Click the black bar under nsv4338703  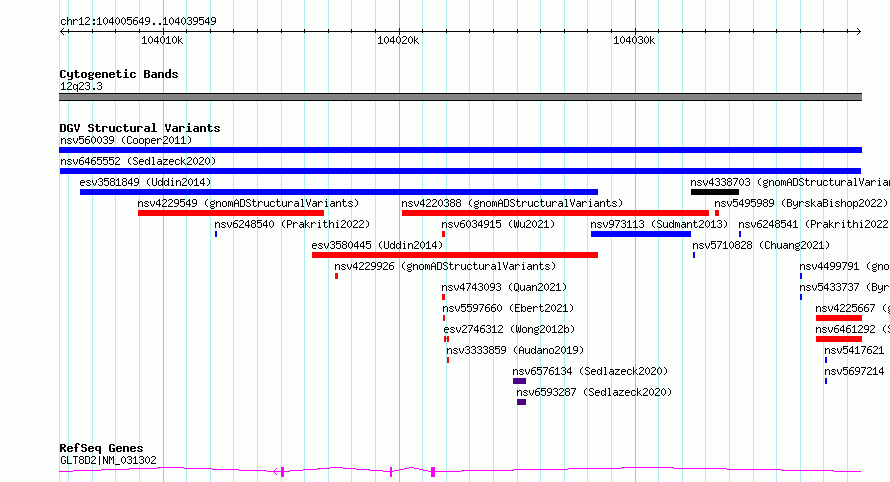coord(715,192)
